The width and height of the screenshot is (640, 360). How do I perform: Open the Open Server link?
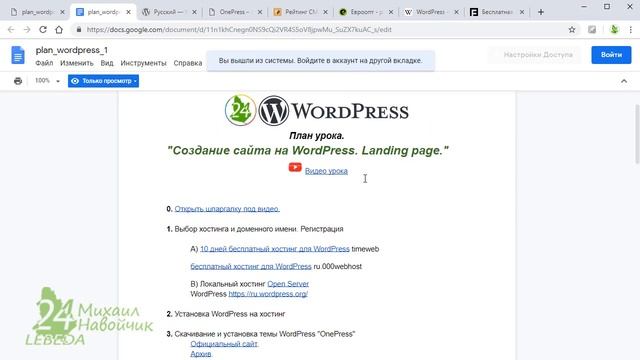point(288,284)
